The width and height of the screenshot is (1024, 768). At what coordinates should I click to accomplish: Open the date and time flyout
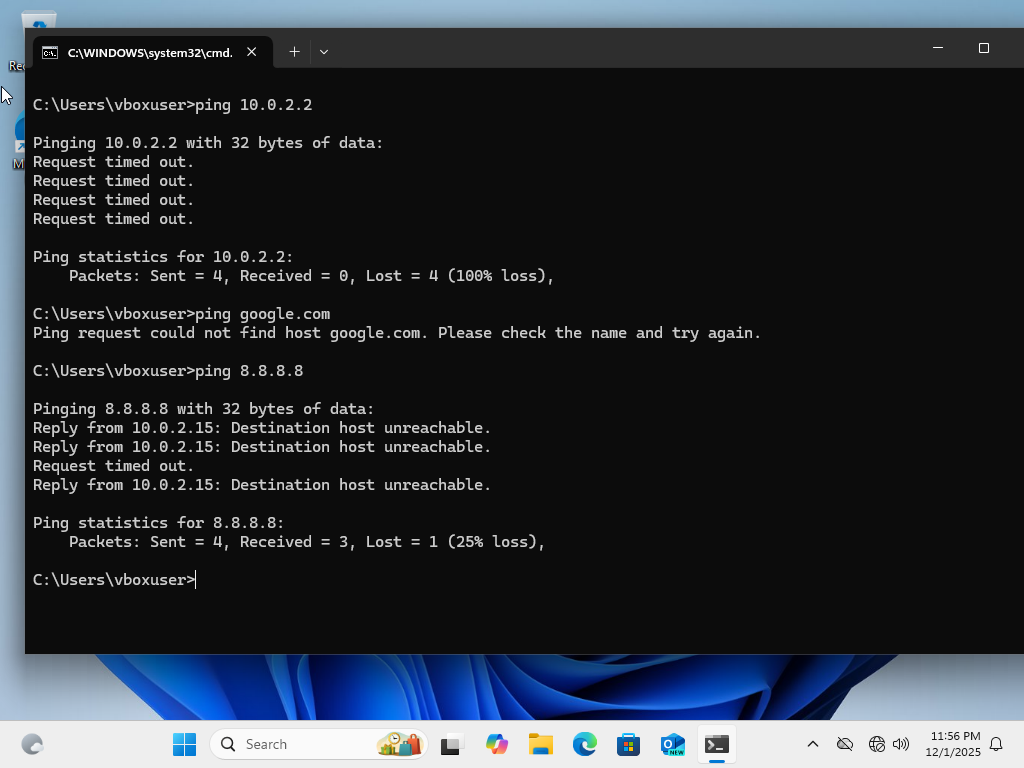point(956,744)
